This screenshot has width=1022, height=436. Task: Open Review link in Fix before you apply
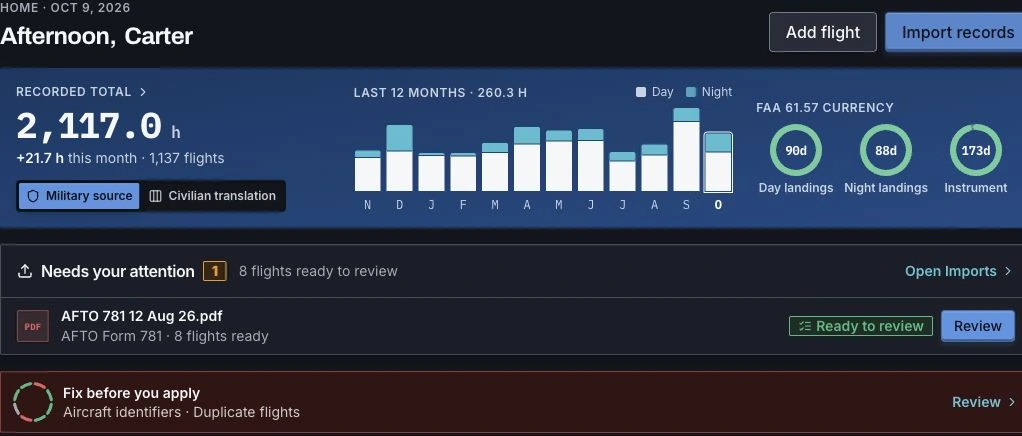tap(976, 402)
